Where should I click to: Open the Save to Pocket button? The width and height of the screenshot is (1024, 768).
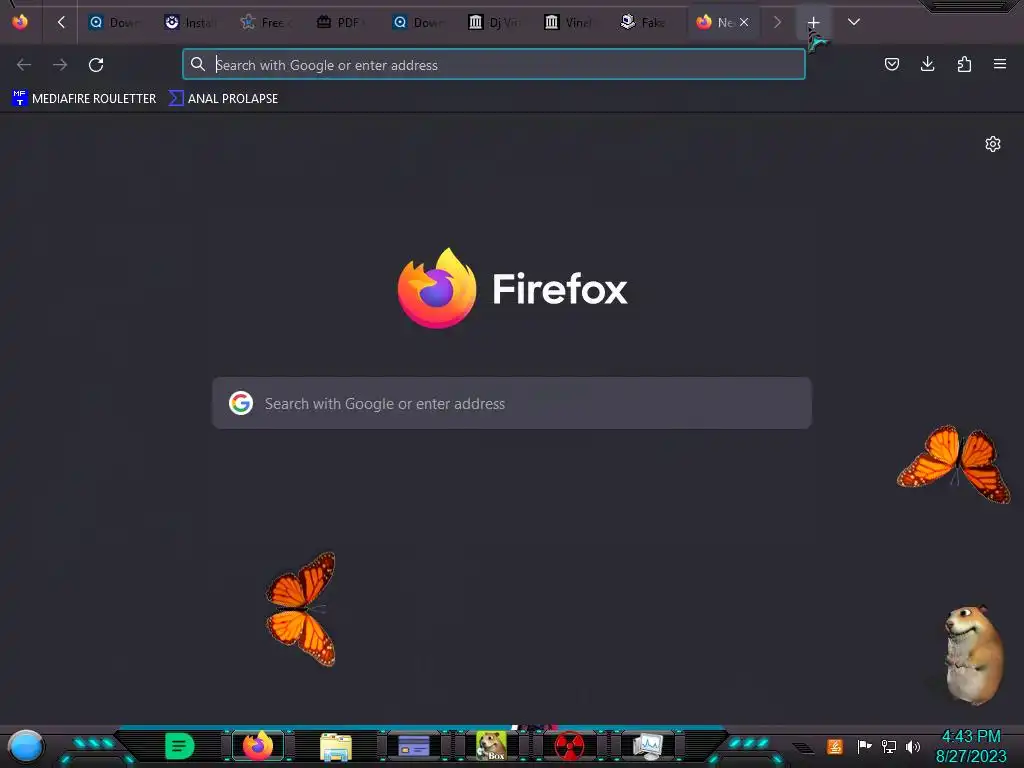[x=891, y=64]
